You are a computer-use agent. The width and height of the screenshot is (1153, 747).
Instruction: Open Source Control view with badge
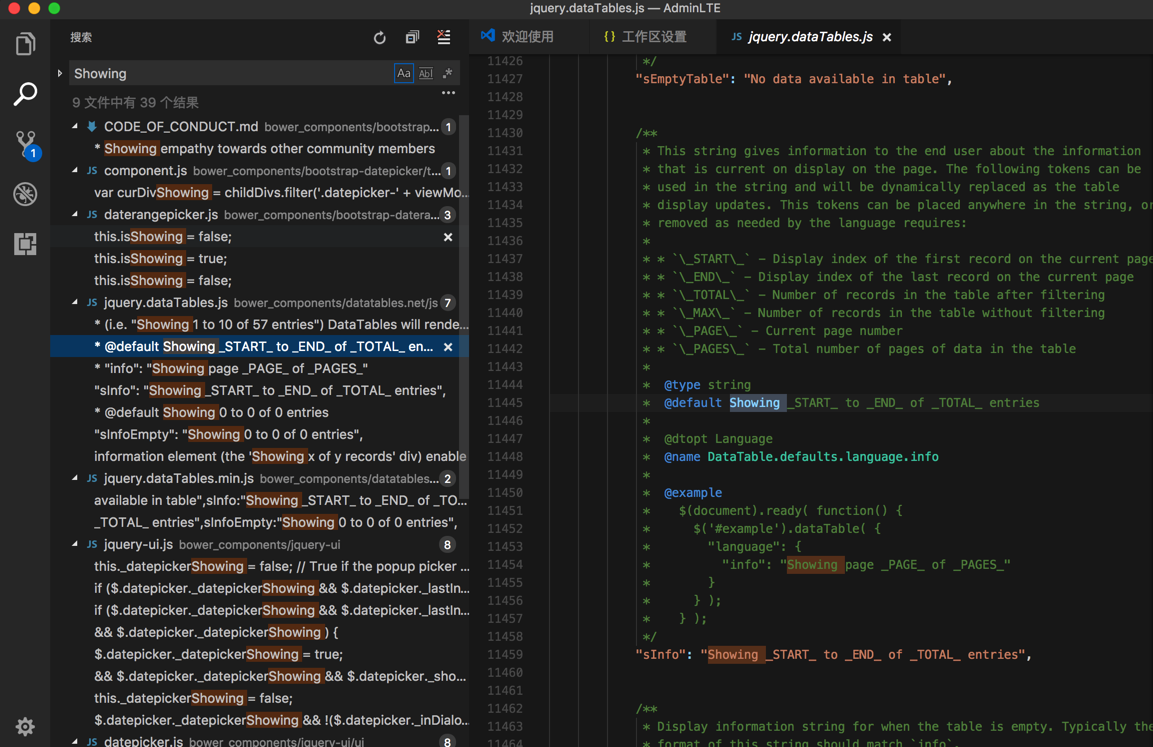point(25,144)
